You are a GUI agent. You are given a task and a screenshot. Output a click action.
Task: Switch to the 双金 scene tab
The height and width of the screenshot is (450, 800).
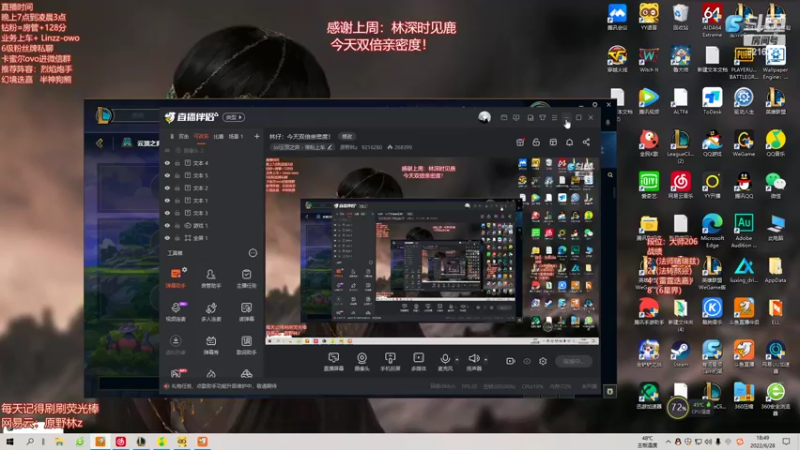click(x=184, y=137)
